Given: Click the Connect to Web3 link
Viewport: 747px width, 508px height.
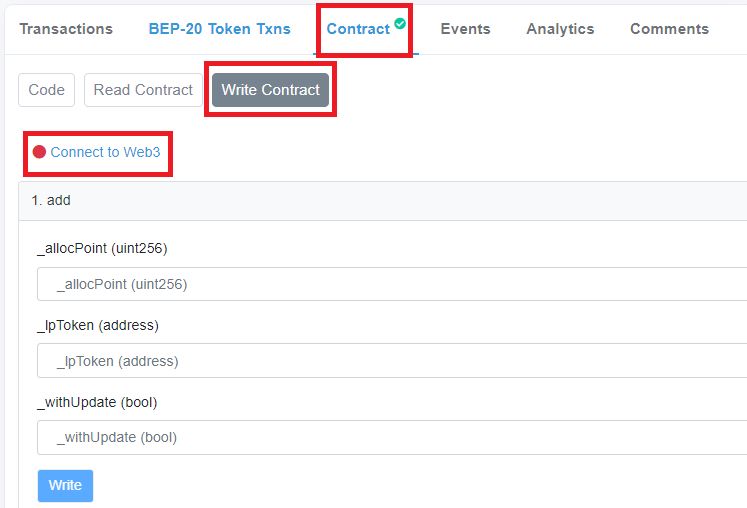Looking at the screenshot, I should [x=105, y=152].
